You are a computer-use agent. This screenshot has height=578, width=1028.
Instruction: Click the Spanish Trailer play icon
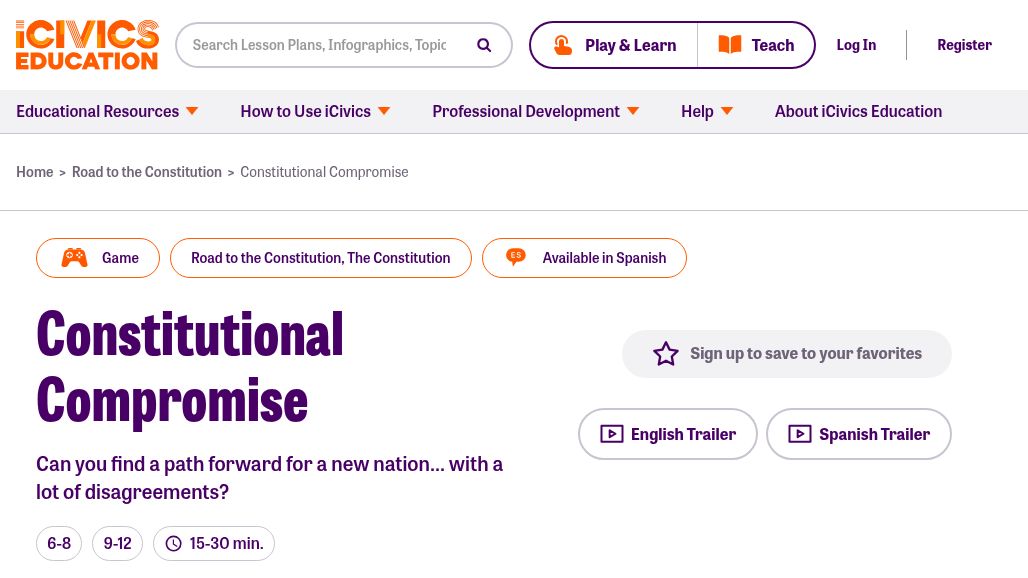pyautogui.click(x=799, y=434)
